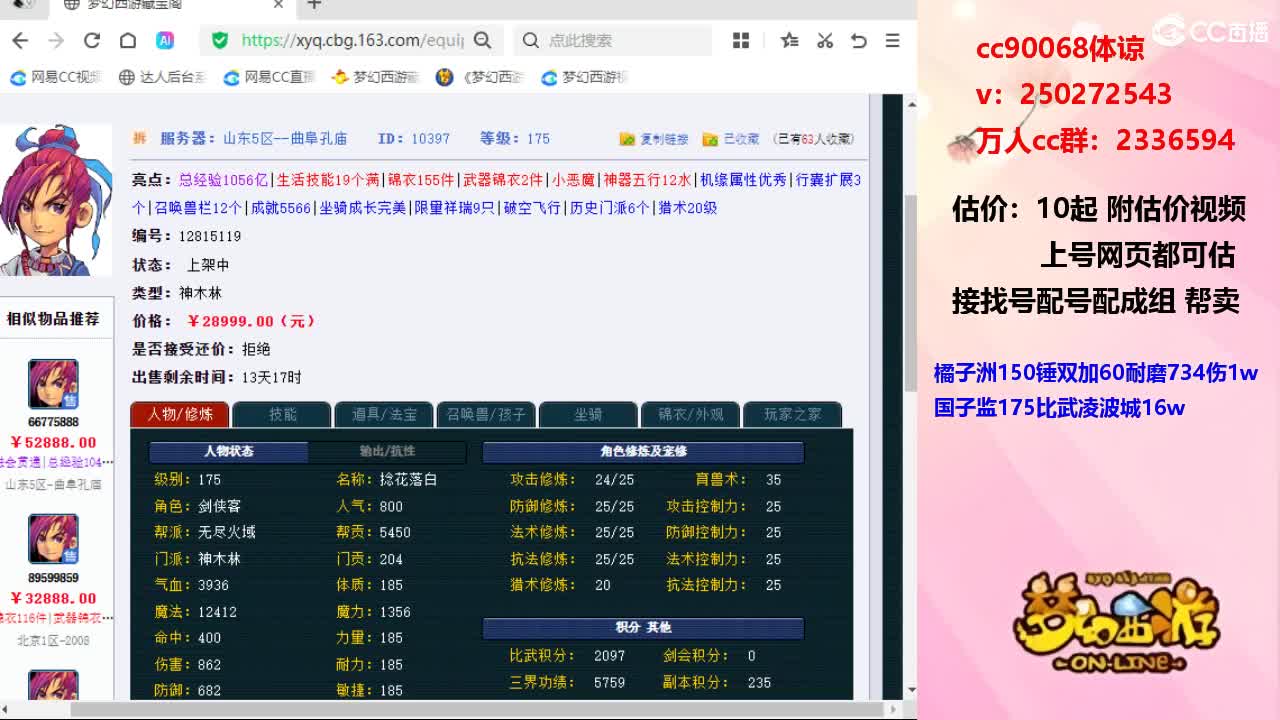Select the 梦幻西游藏宝阁 browser tab
1280x720 pixels.
[172, 5]
